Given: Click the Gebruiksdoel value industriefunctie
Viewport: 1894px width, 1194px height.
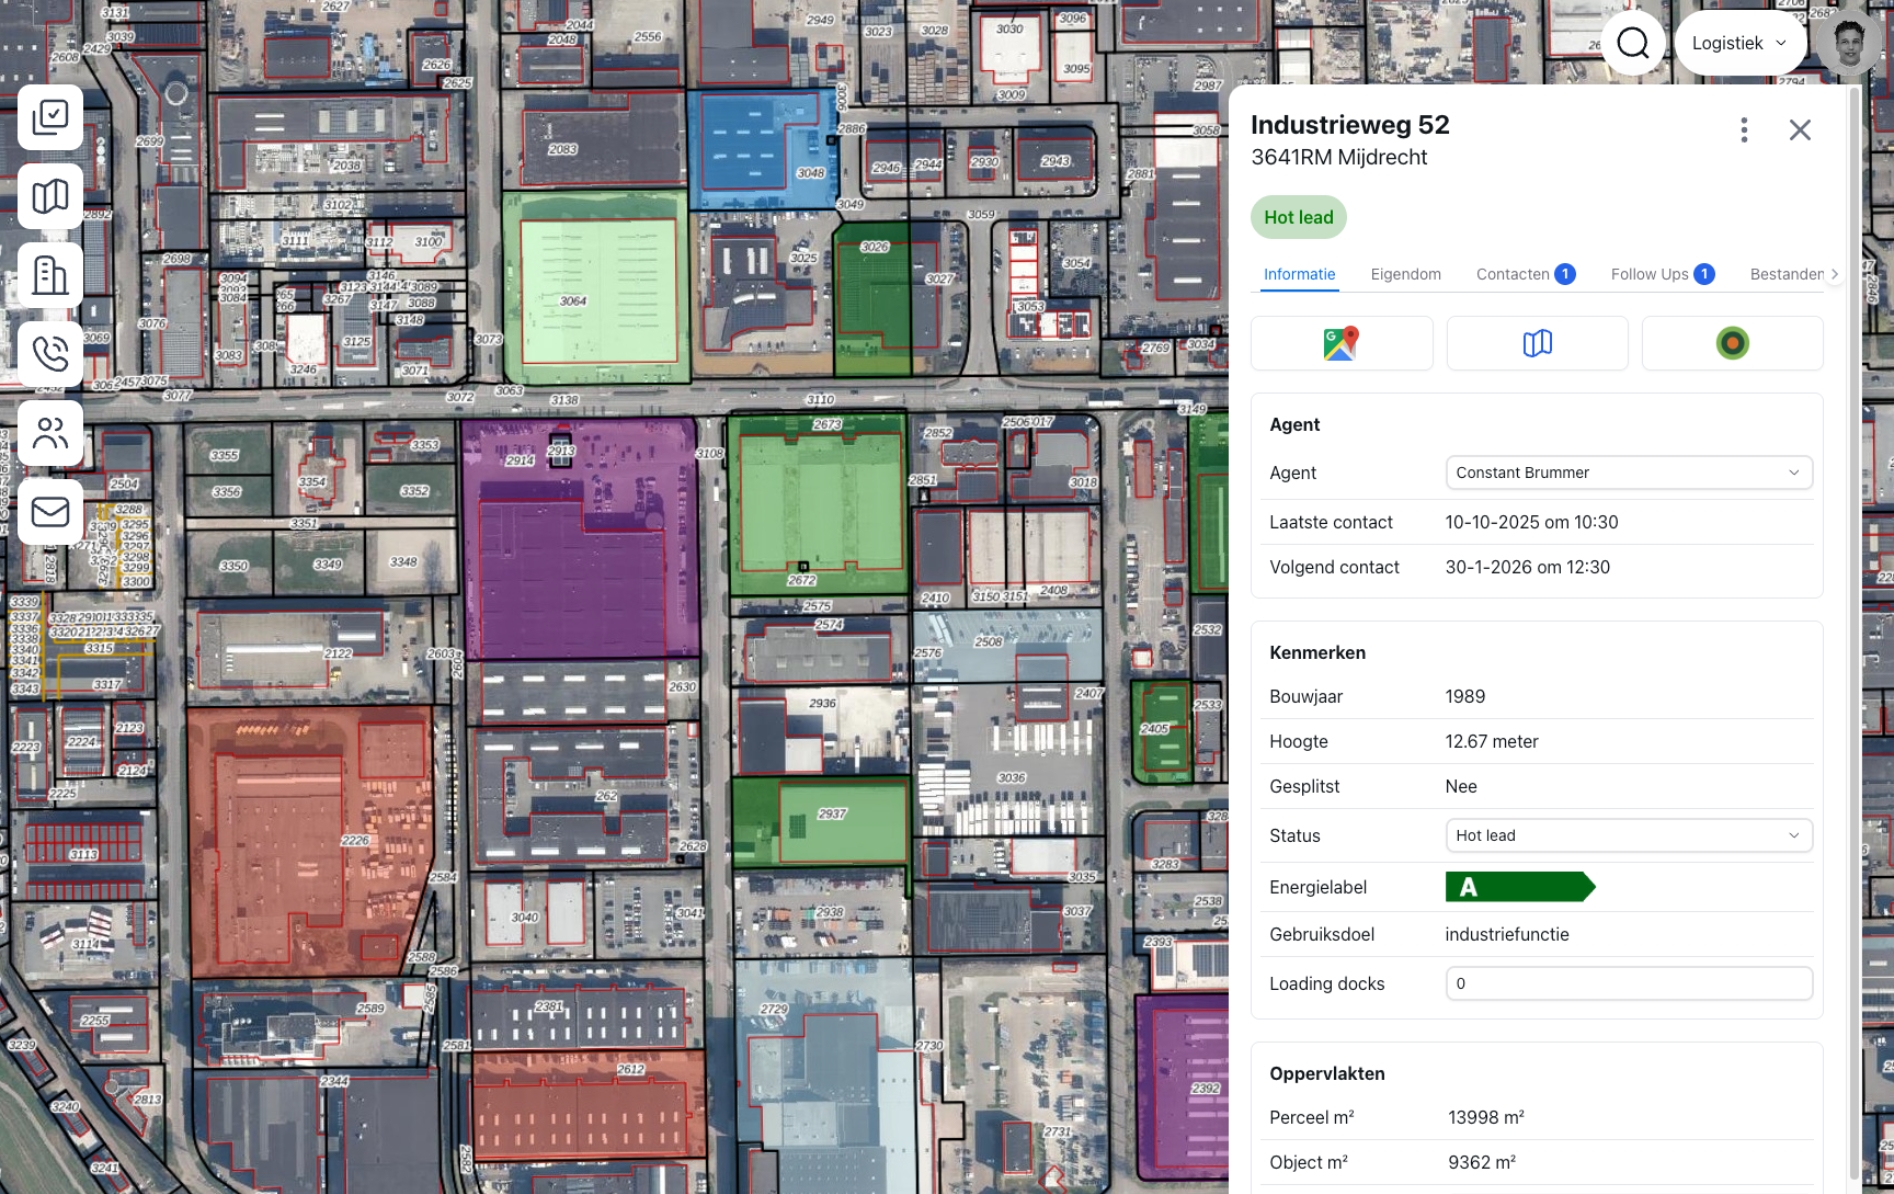Looking at the screenshot, I should coord(1507,934).
